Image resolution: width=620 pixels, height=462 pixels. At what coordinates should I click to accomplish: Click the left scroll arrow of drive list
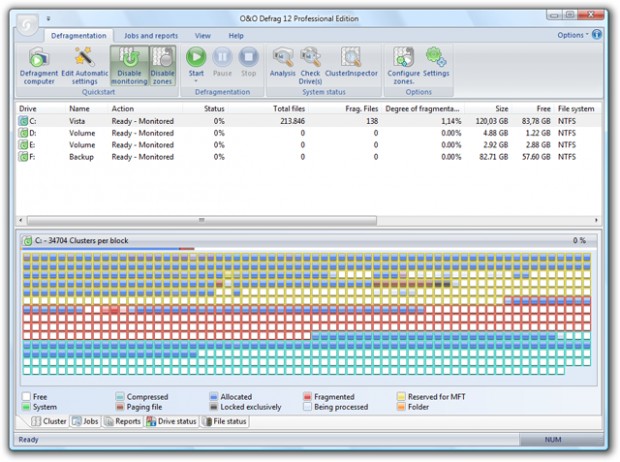click(x=21, y=220)
